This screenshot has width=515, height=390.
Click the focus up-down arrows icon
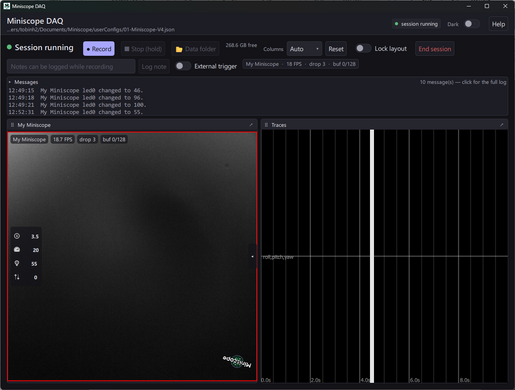coord(17,277)
